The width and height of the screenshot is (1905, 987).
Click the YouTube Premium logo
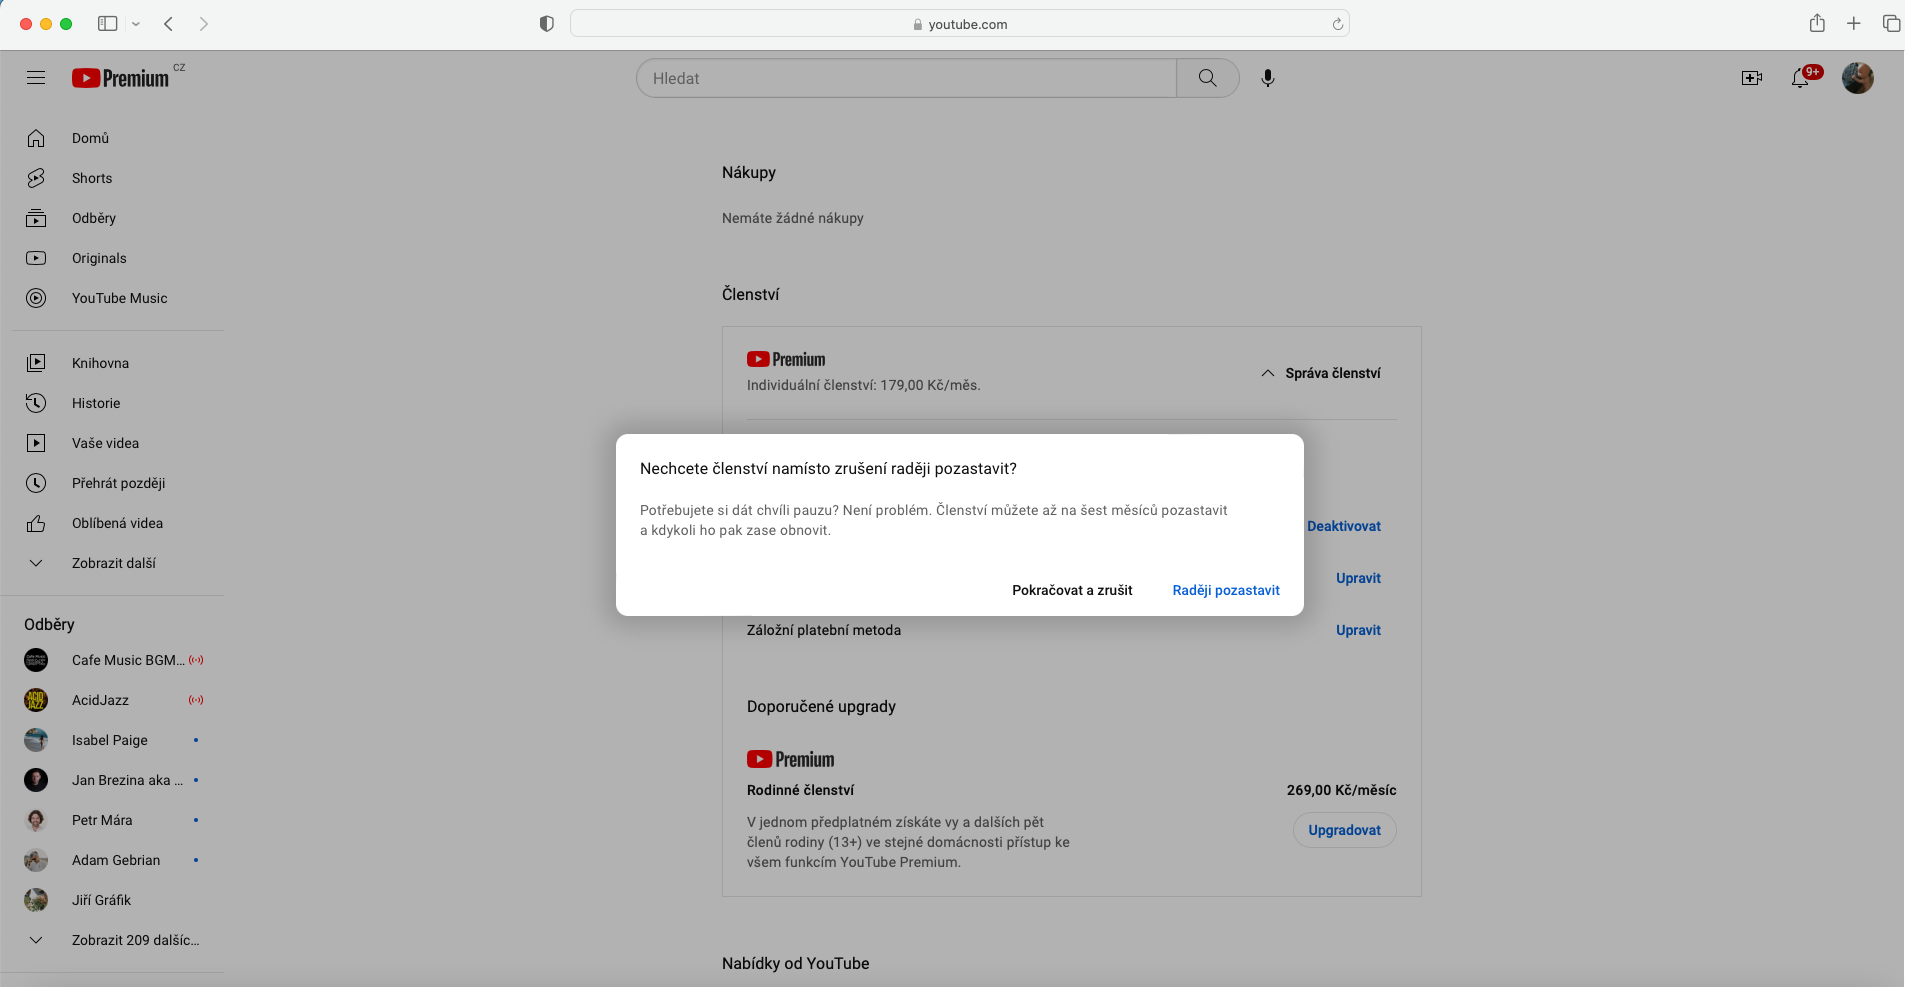point(121,78)
